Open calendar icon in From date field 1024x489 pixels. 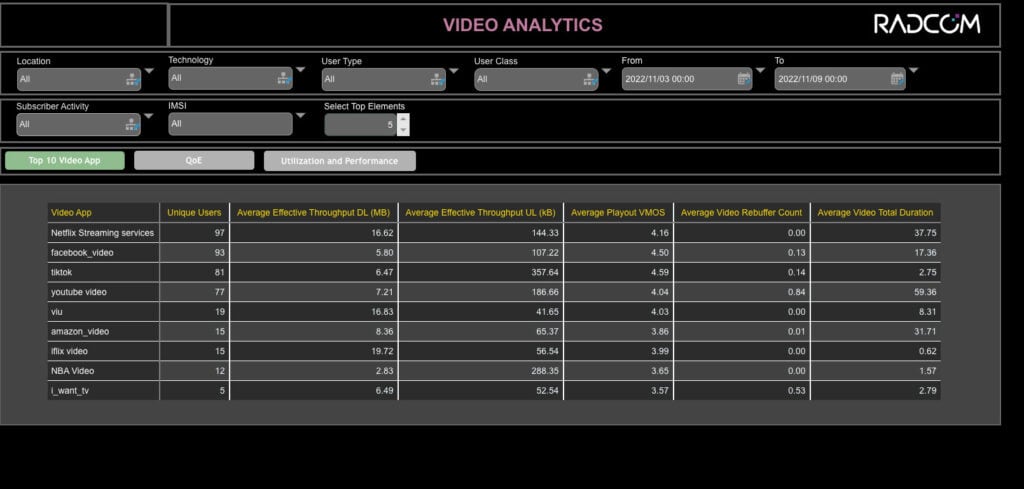(744, 79)
